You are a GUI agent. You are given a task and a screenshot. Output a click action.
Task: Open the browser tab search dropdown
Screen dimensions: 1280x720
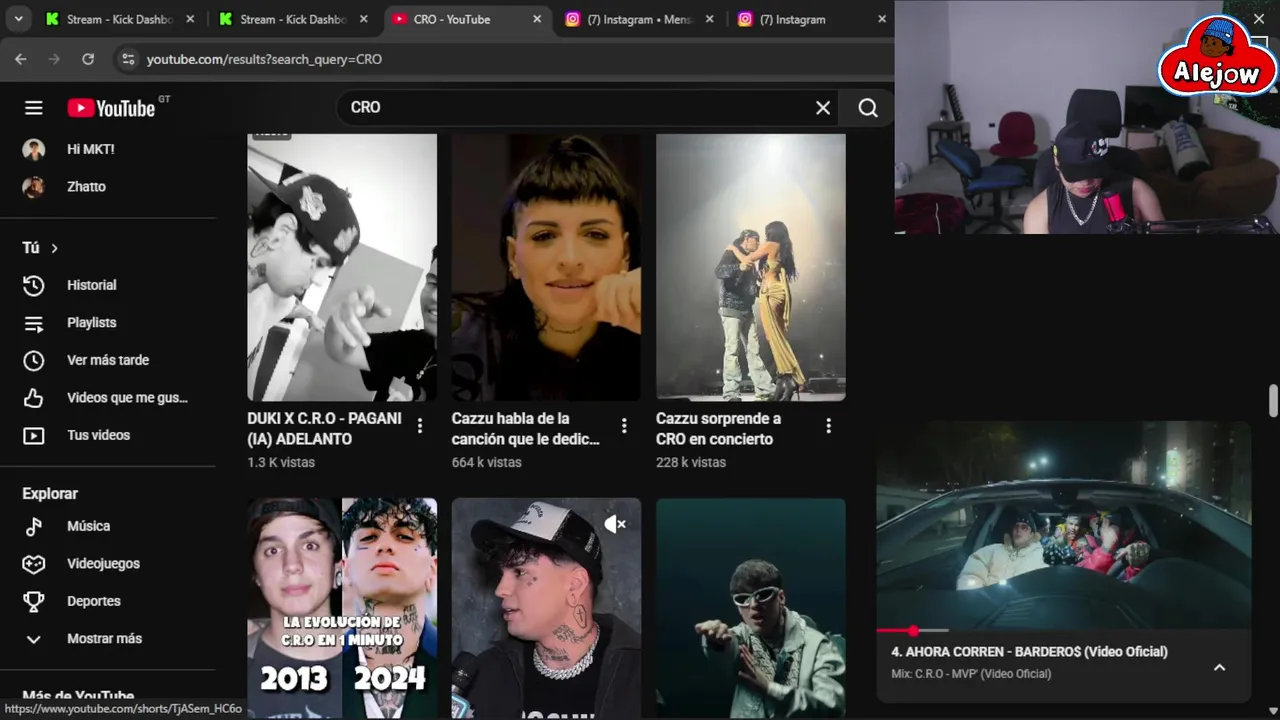pyautogui.click(x=18, y=19)
